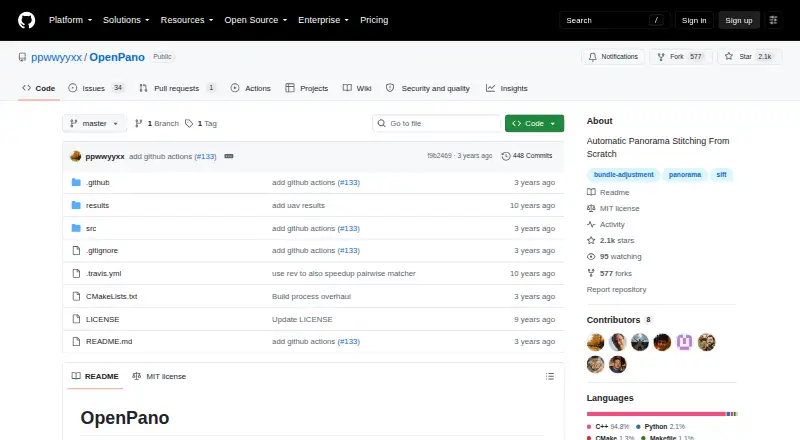The image size is (800, 440).
Task: Star the repository
Action: pyautogui.click(x=749, y=57)
